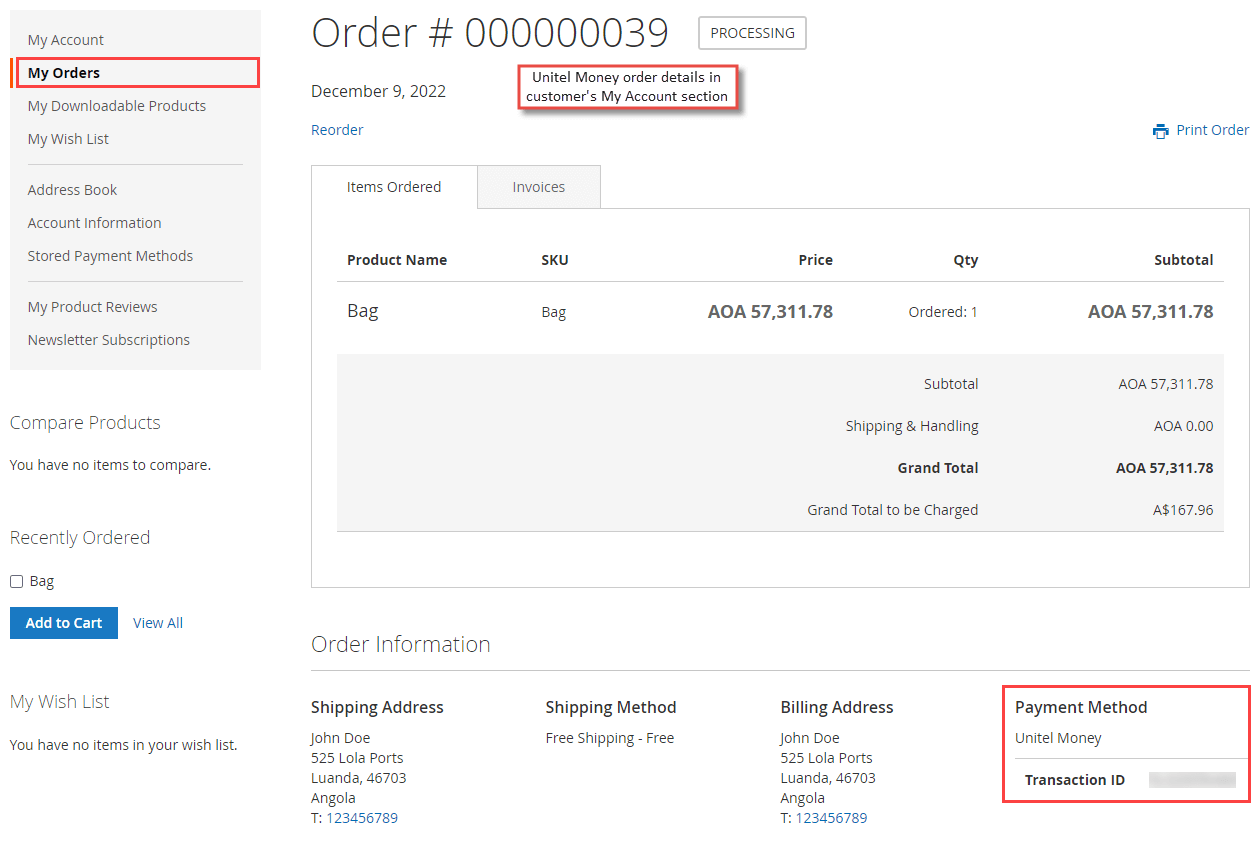The image size is (1258, 847).
Task: Select the Items Ordered tab
Action: [394, 187]
